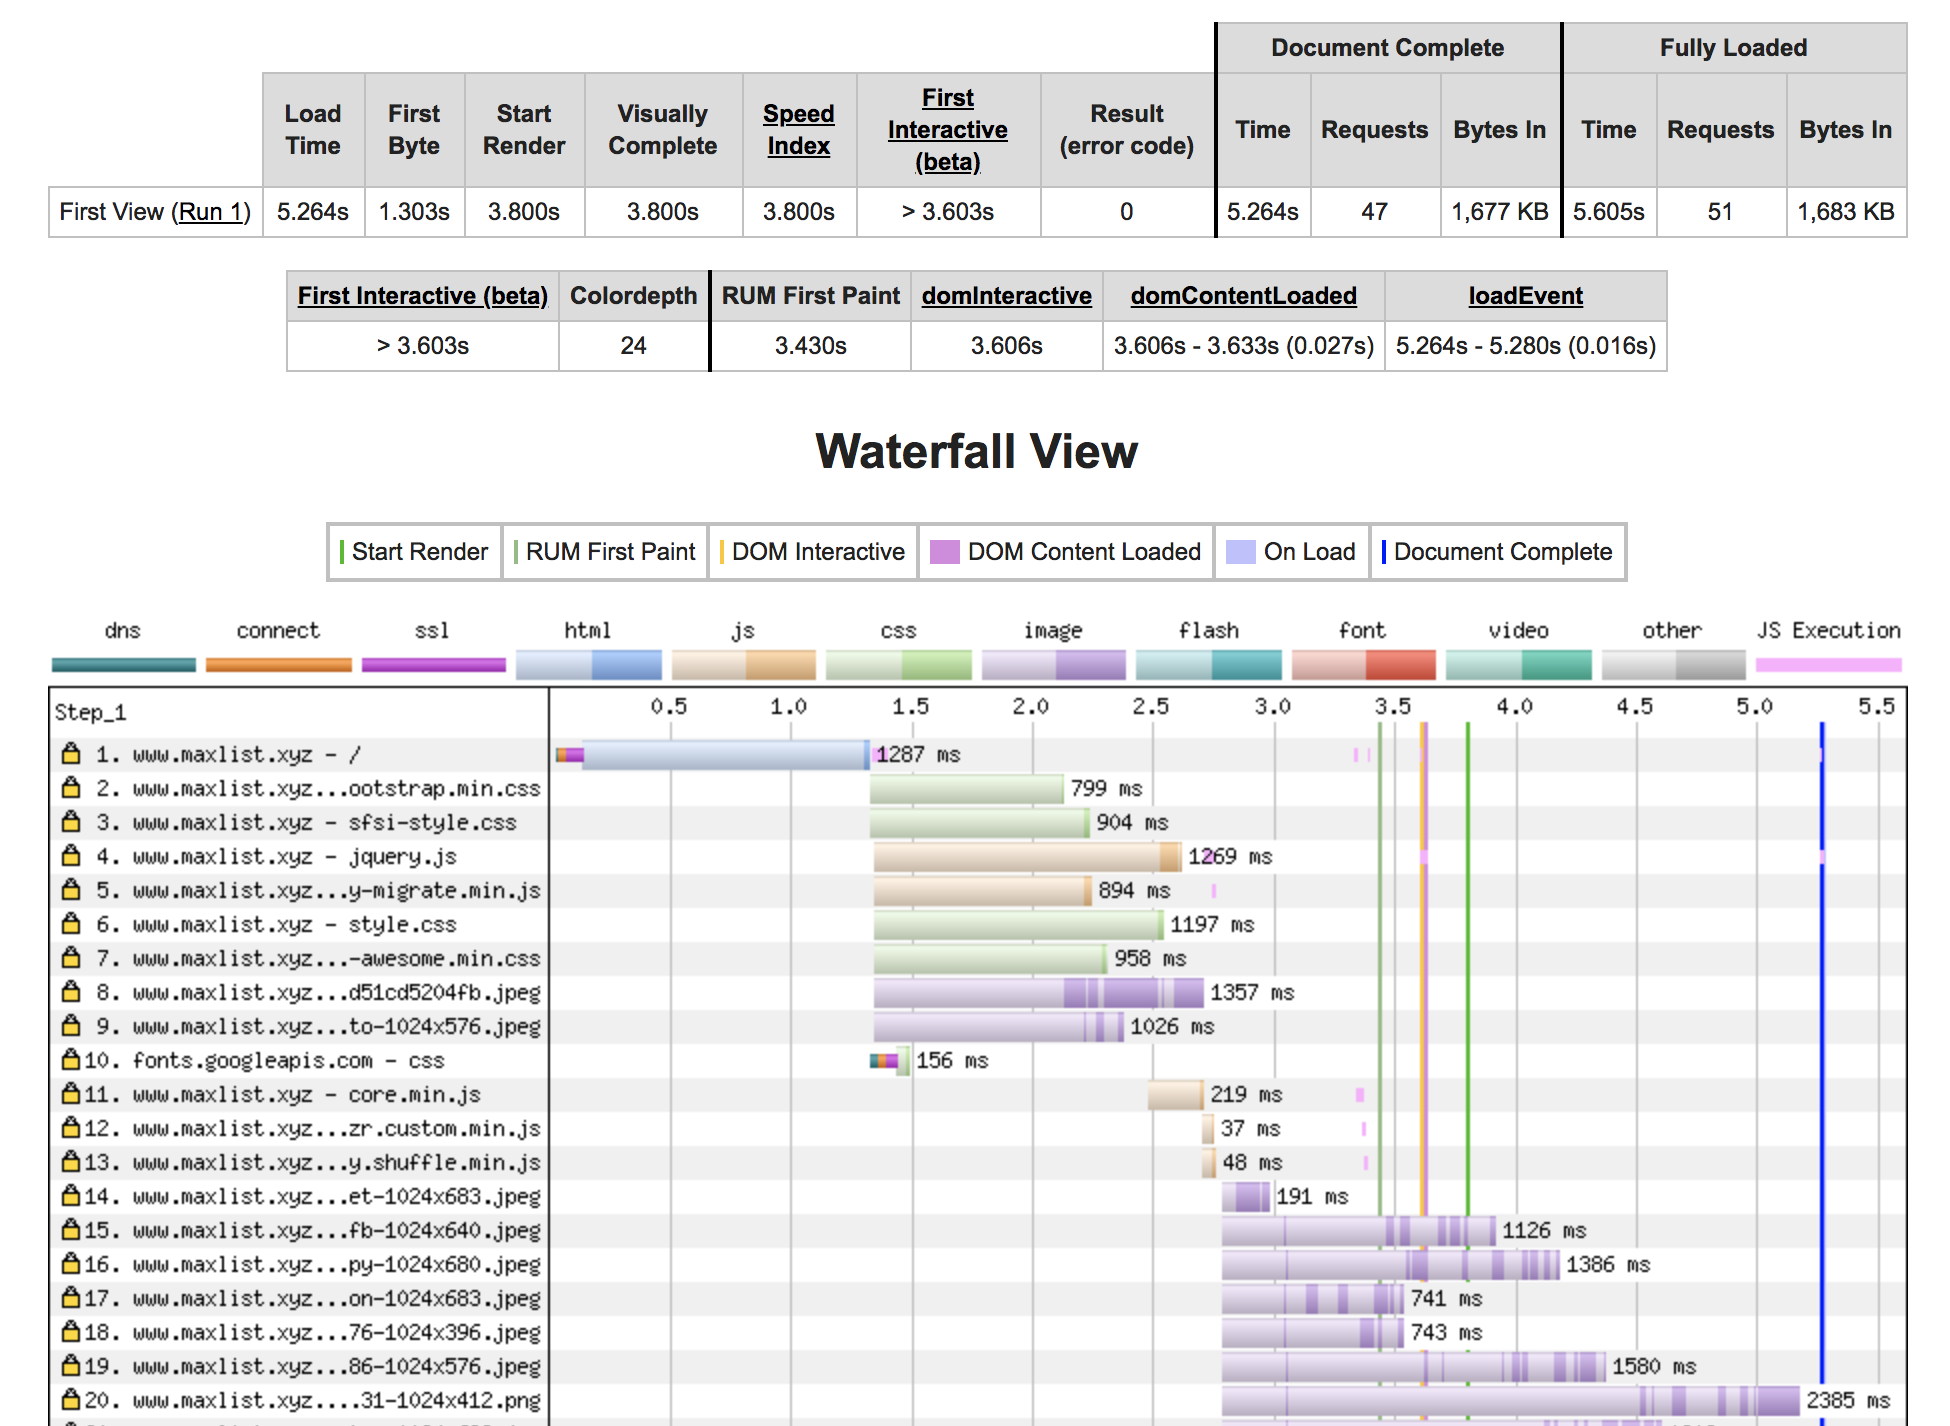Click the 'Step_1' label

click(x=90, y=712)
